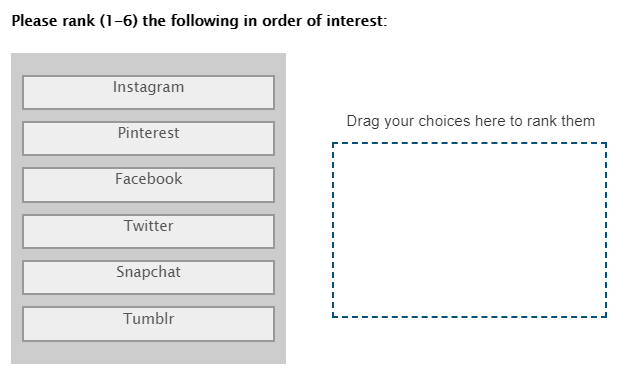Screen dimensions: 633x376
Task: Click the gray panel area below Tumblr
Action: pos(148,353)
